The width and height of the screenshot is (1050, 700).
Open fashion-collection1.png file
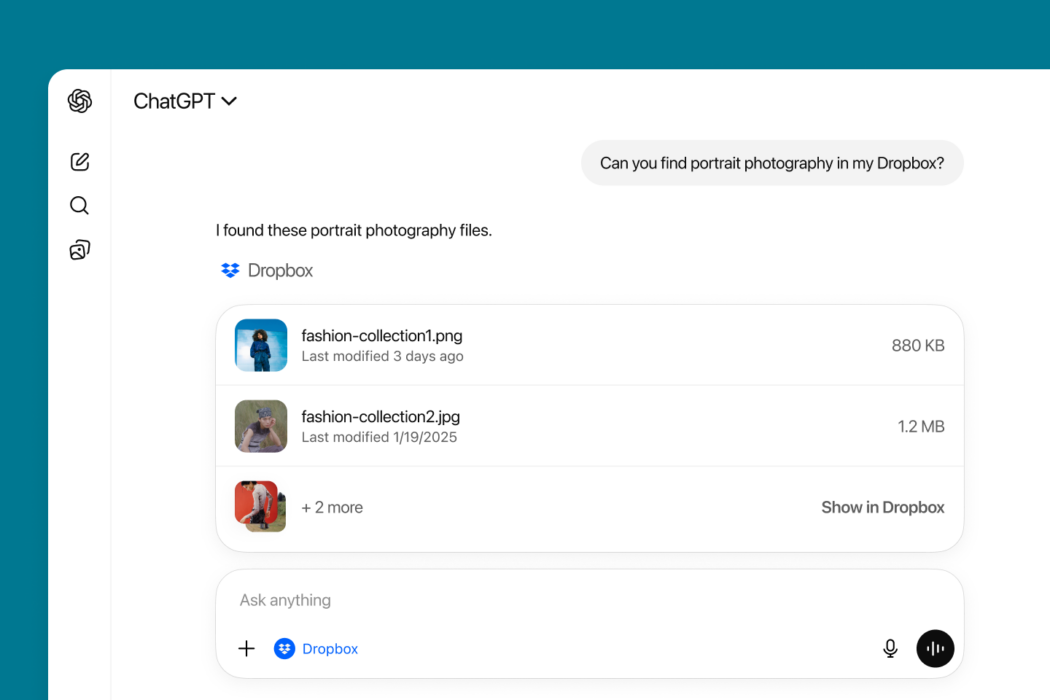point(382,336)
